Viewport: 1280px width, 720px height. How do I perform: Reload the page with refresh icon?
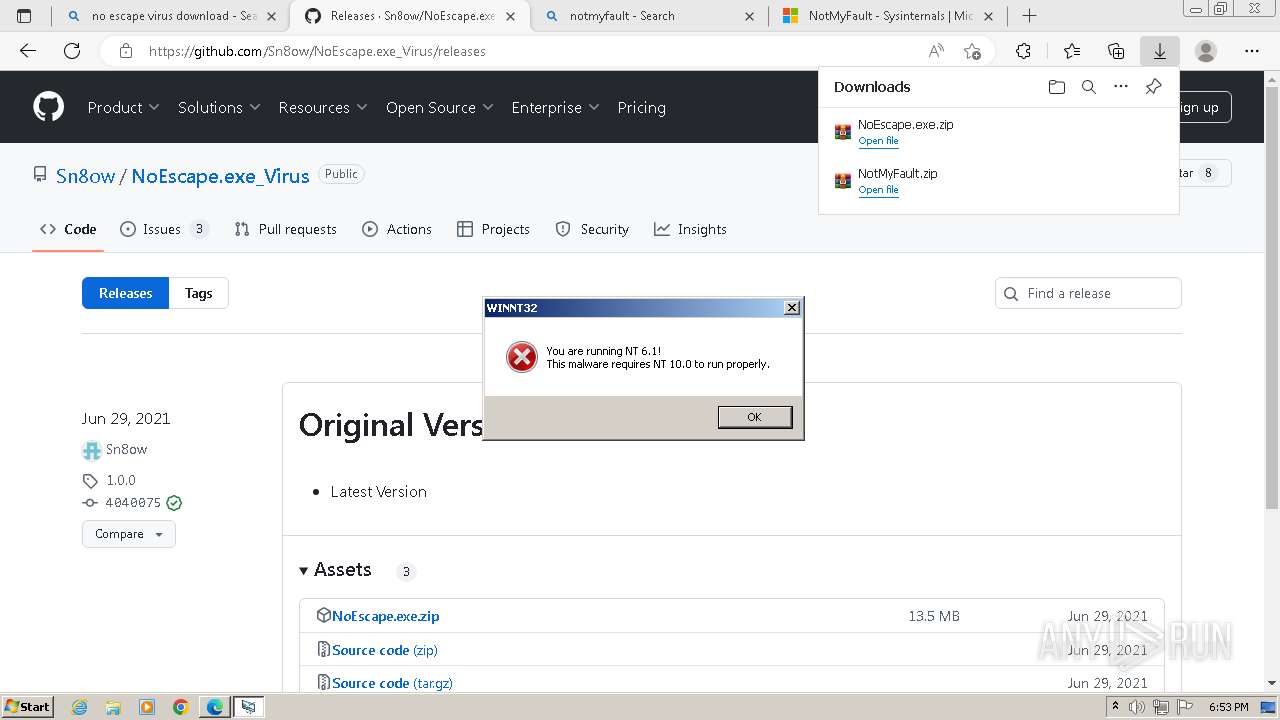click(72, 51)
